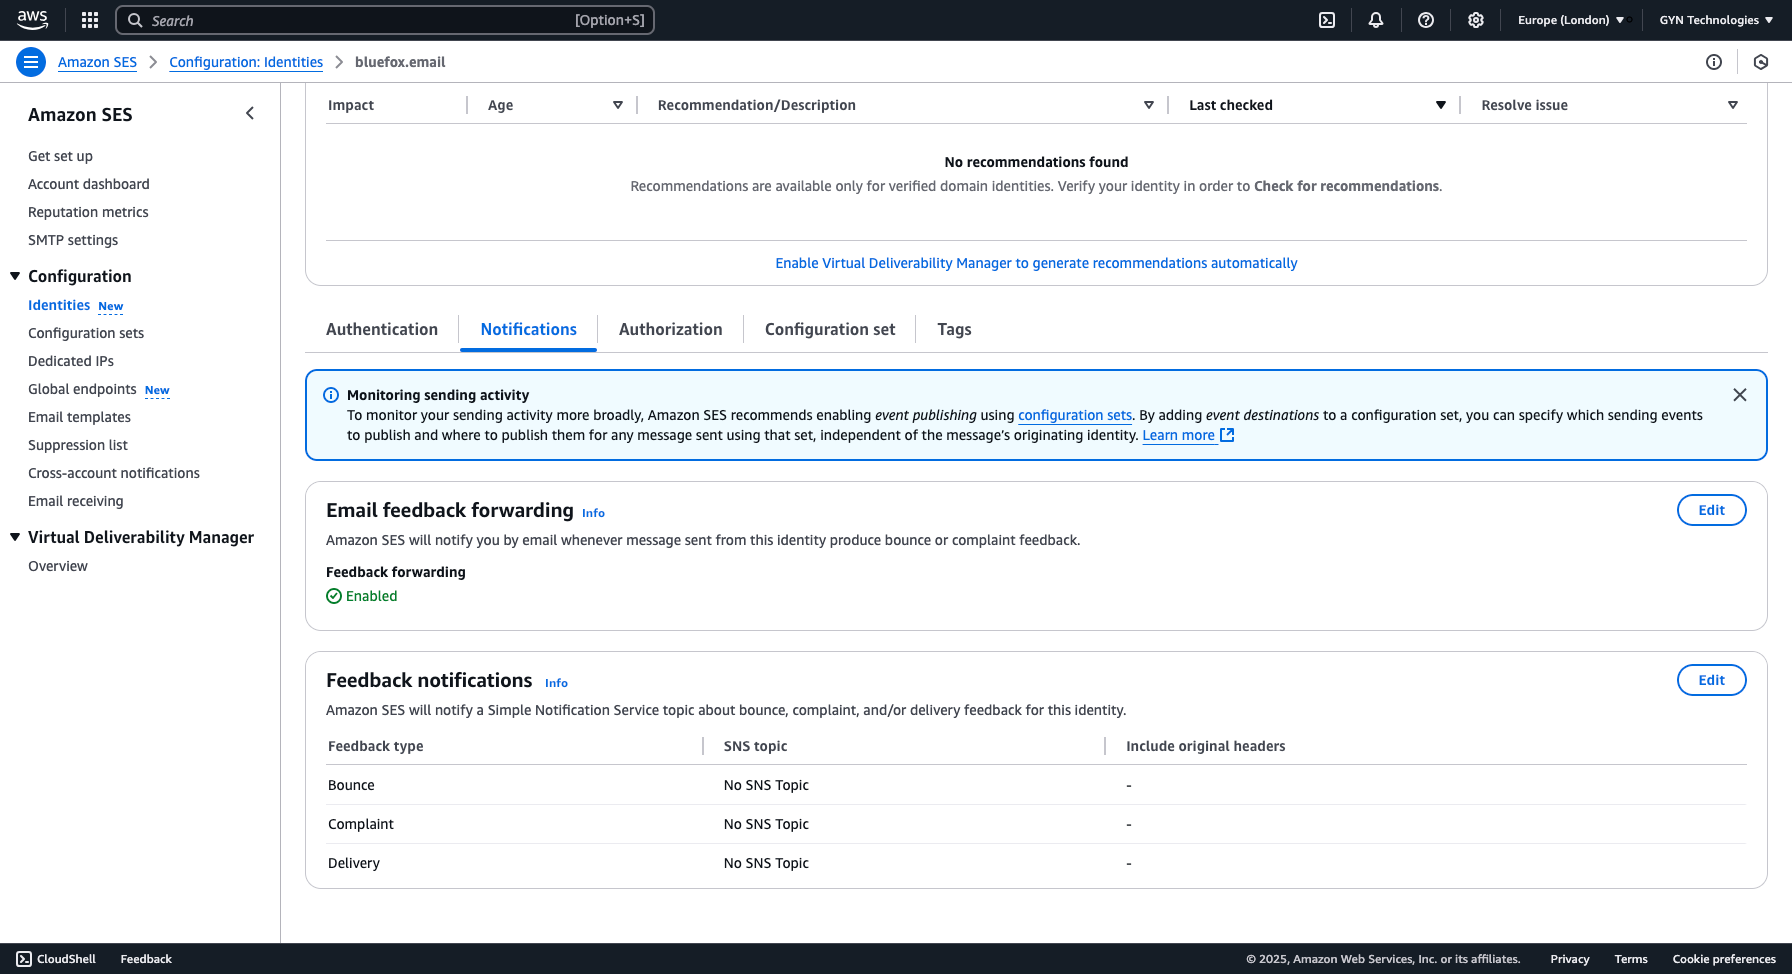Collapse the Amazon SES side panel
1792x974 pixels.
(x=250, y=113)
